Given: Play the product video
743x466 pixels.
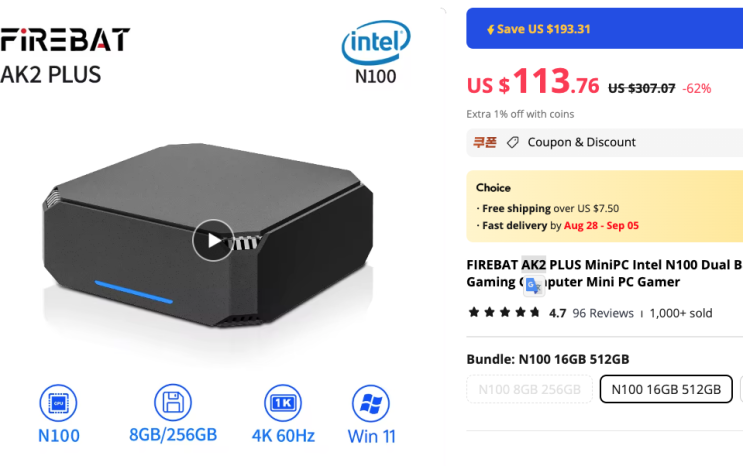Looking at the screenshot, I should pyautogui.click(x=213, y=240).
